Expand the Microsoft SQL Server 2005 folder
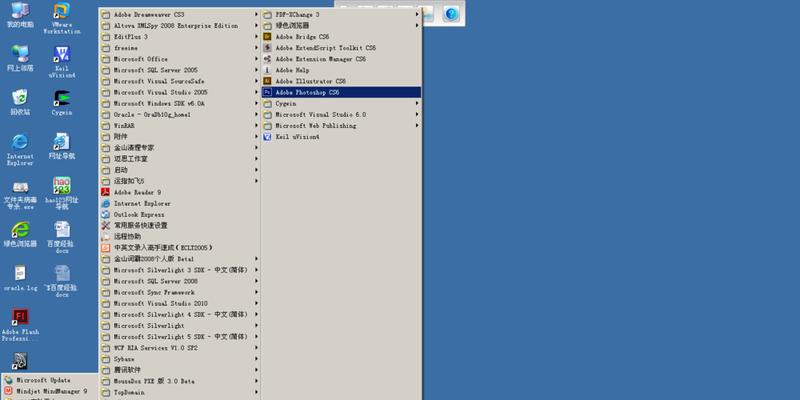Screen dimensions: 800x400 (x=180, y=70)
